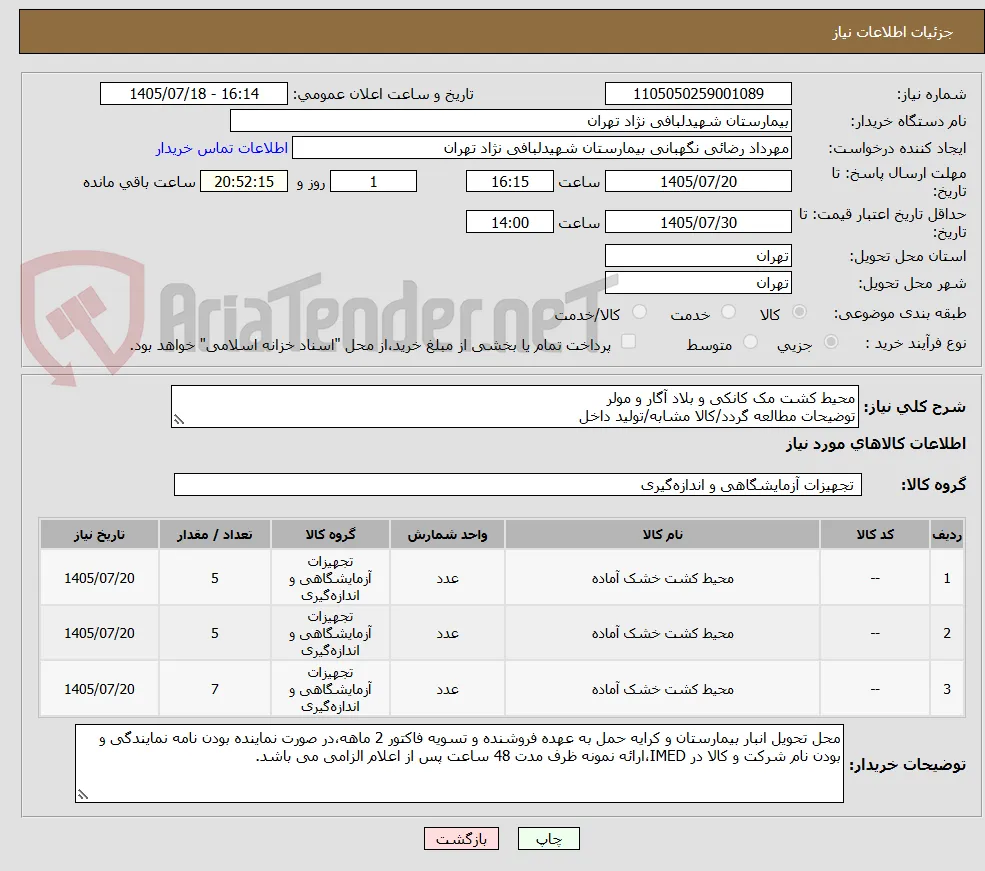
Task: Click the delivery city field تهران
Action: pos(698,283)
